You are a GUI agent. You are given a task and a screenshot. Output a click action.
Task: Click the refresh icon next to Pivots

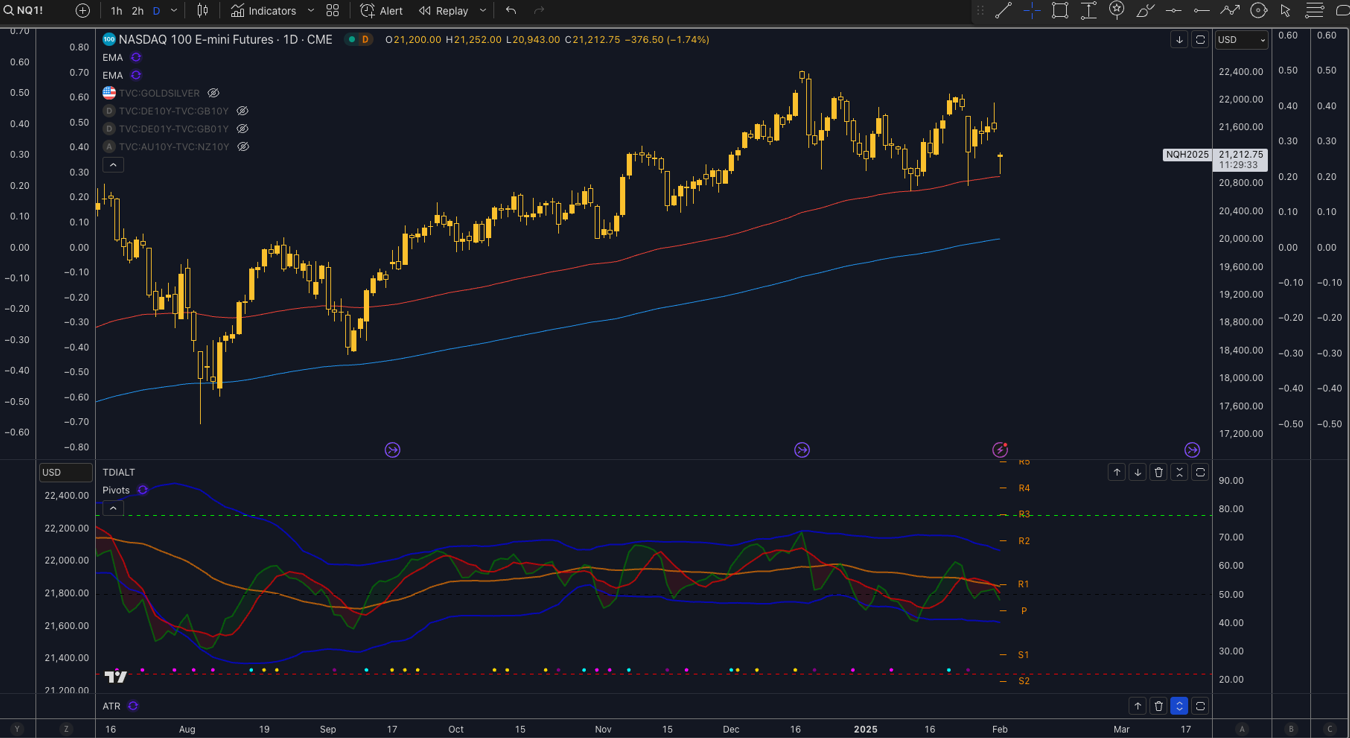point(143,490)
